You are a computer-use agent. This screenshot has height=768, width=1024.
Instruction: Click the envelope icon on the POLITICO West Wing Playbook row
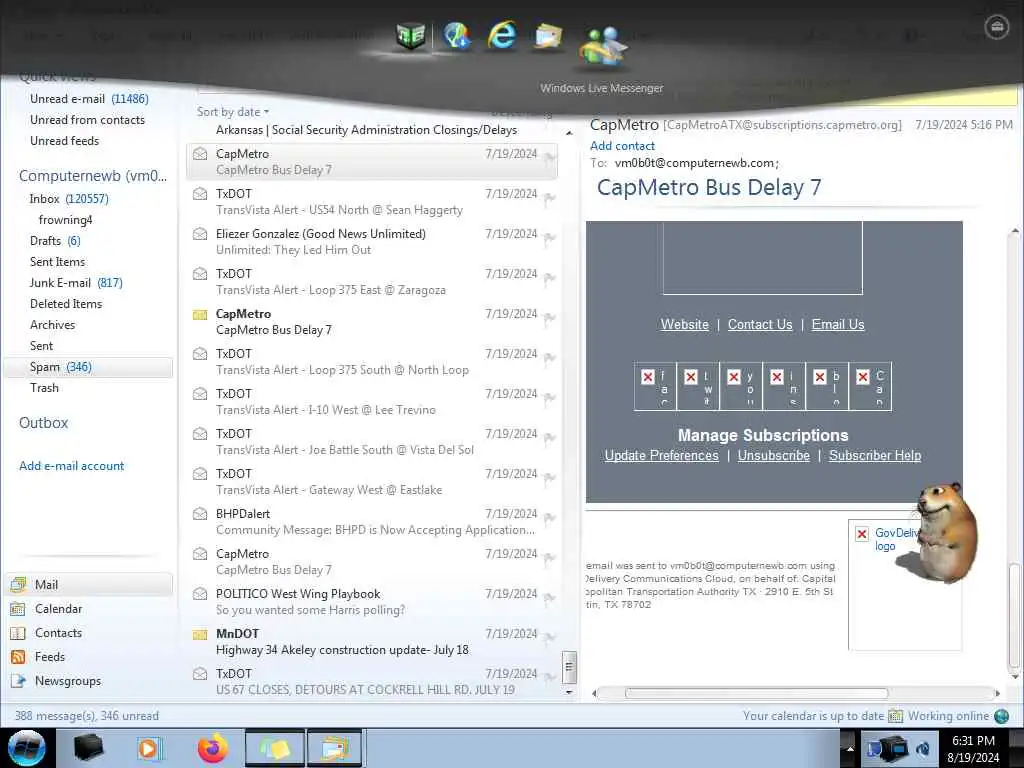[x=200, y=594]
